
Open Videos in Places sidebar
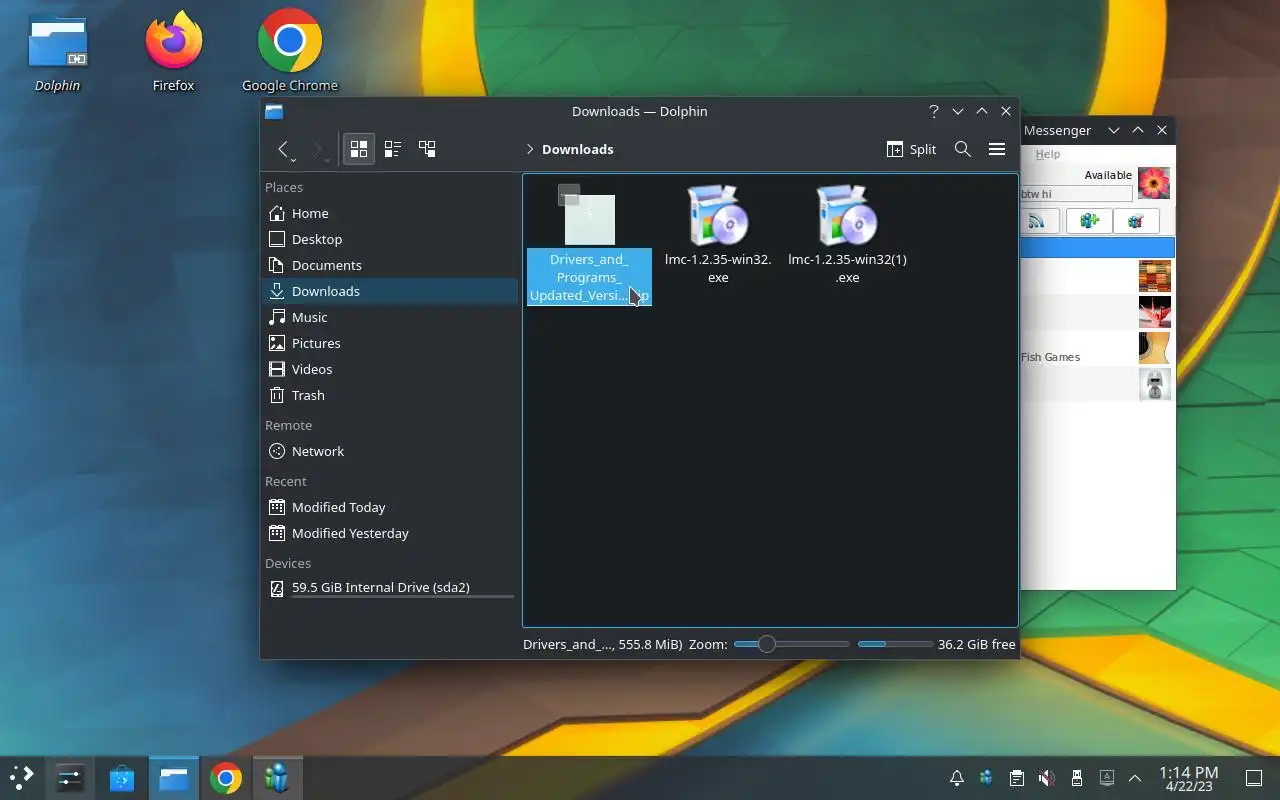pyautogui.click(x=390, y=369)
